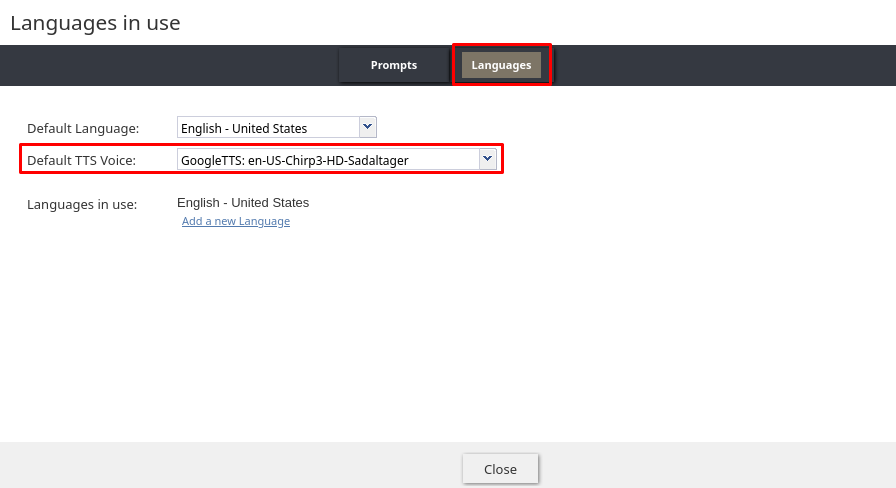Viewport: 896px width, 488px height.
Task: Select the Languages tab
Action: tap(501, 65)
